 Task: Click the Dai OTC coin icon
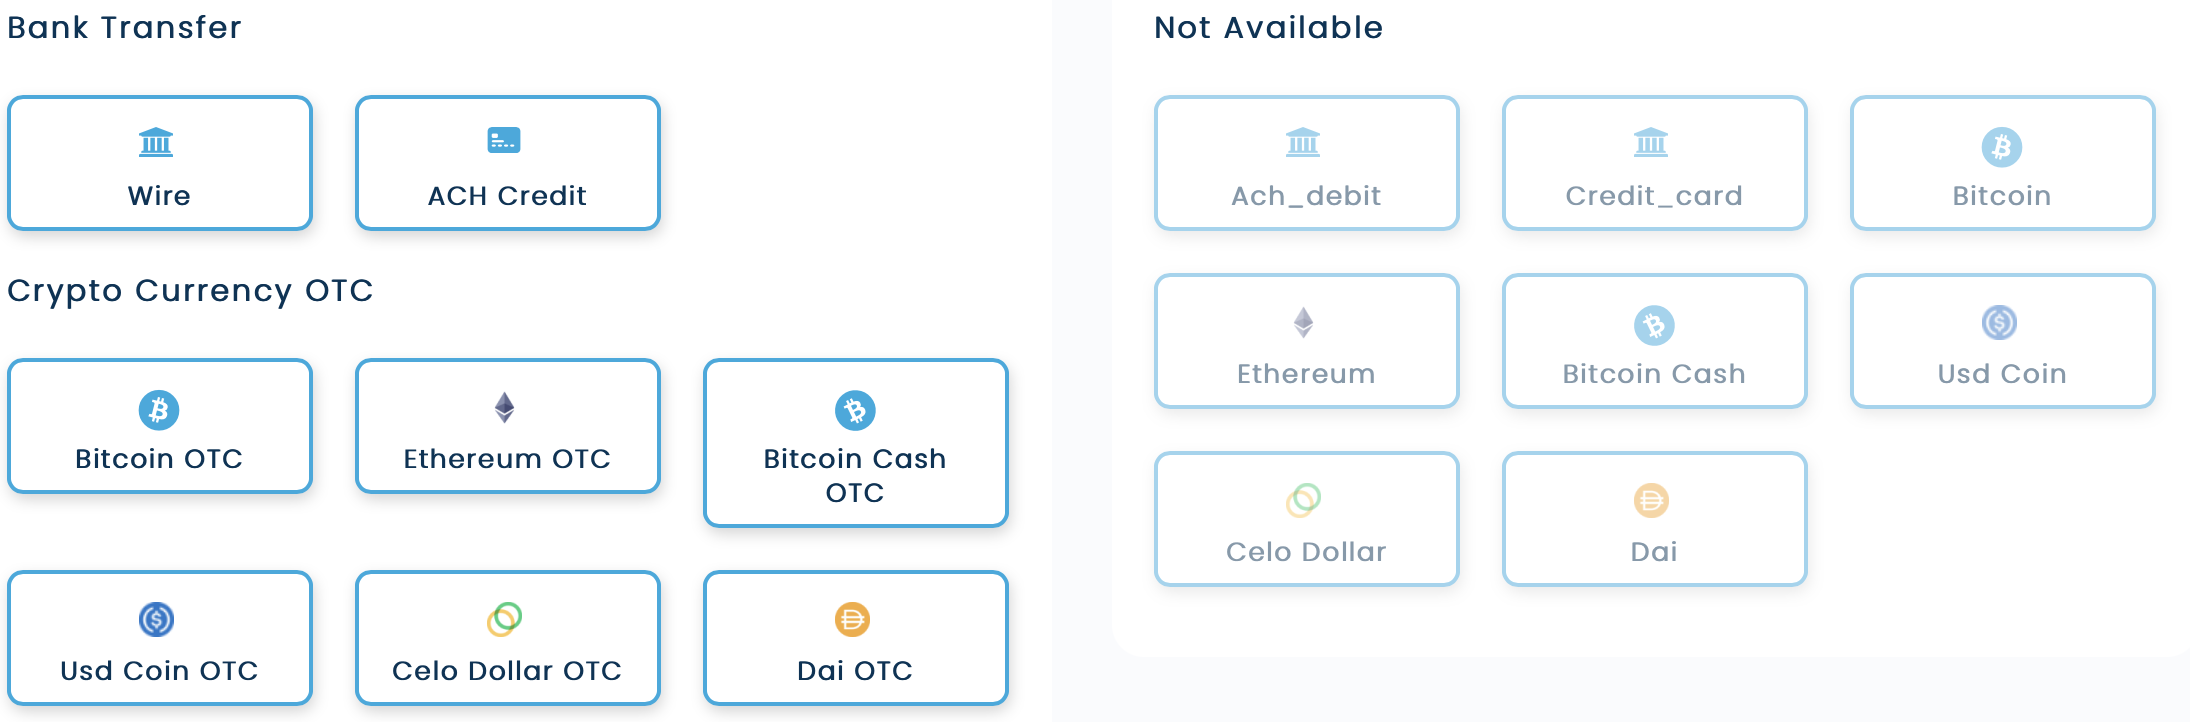tap(852, 620)
